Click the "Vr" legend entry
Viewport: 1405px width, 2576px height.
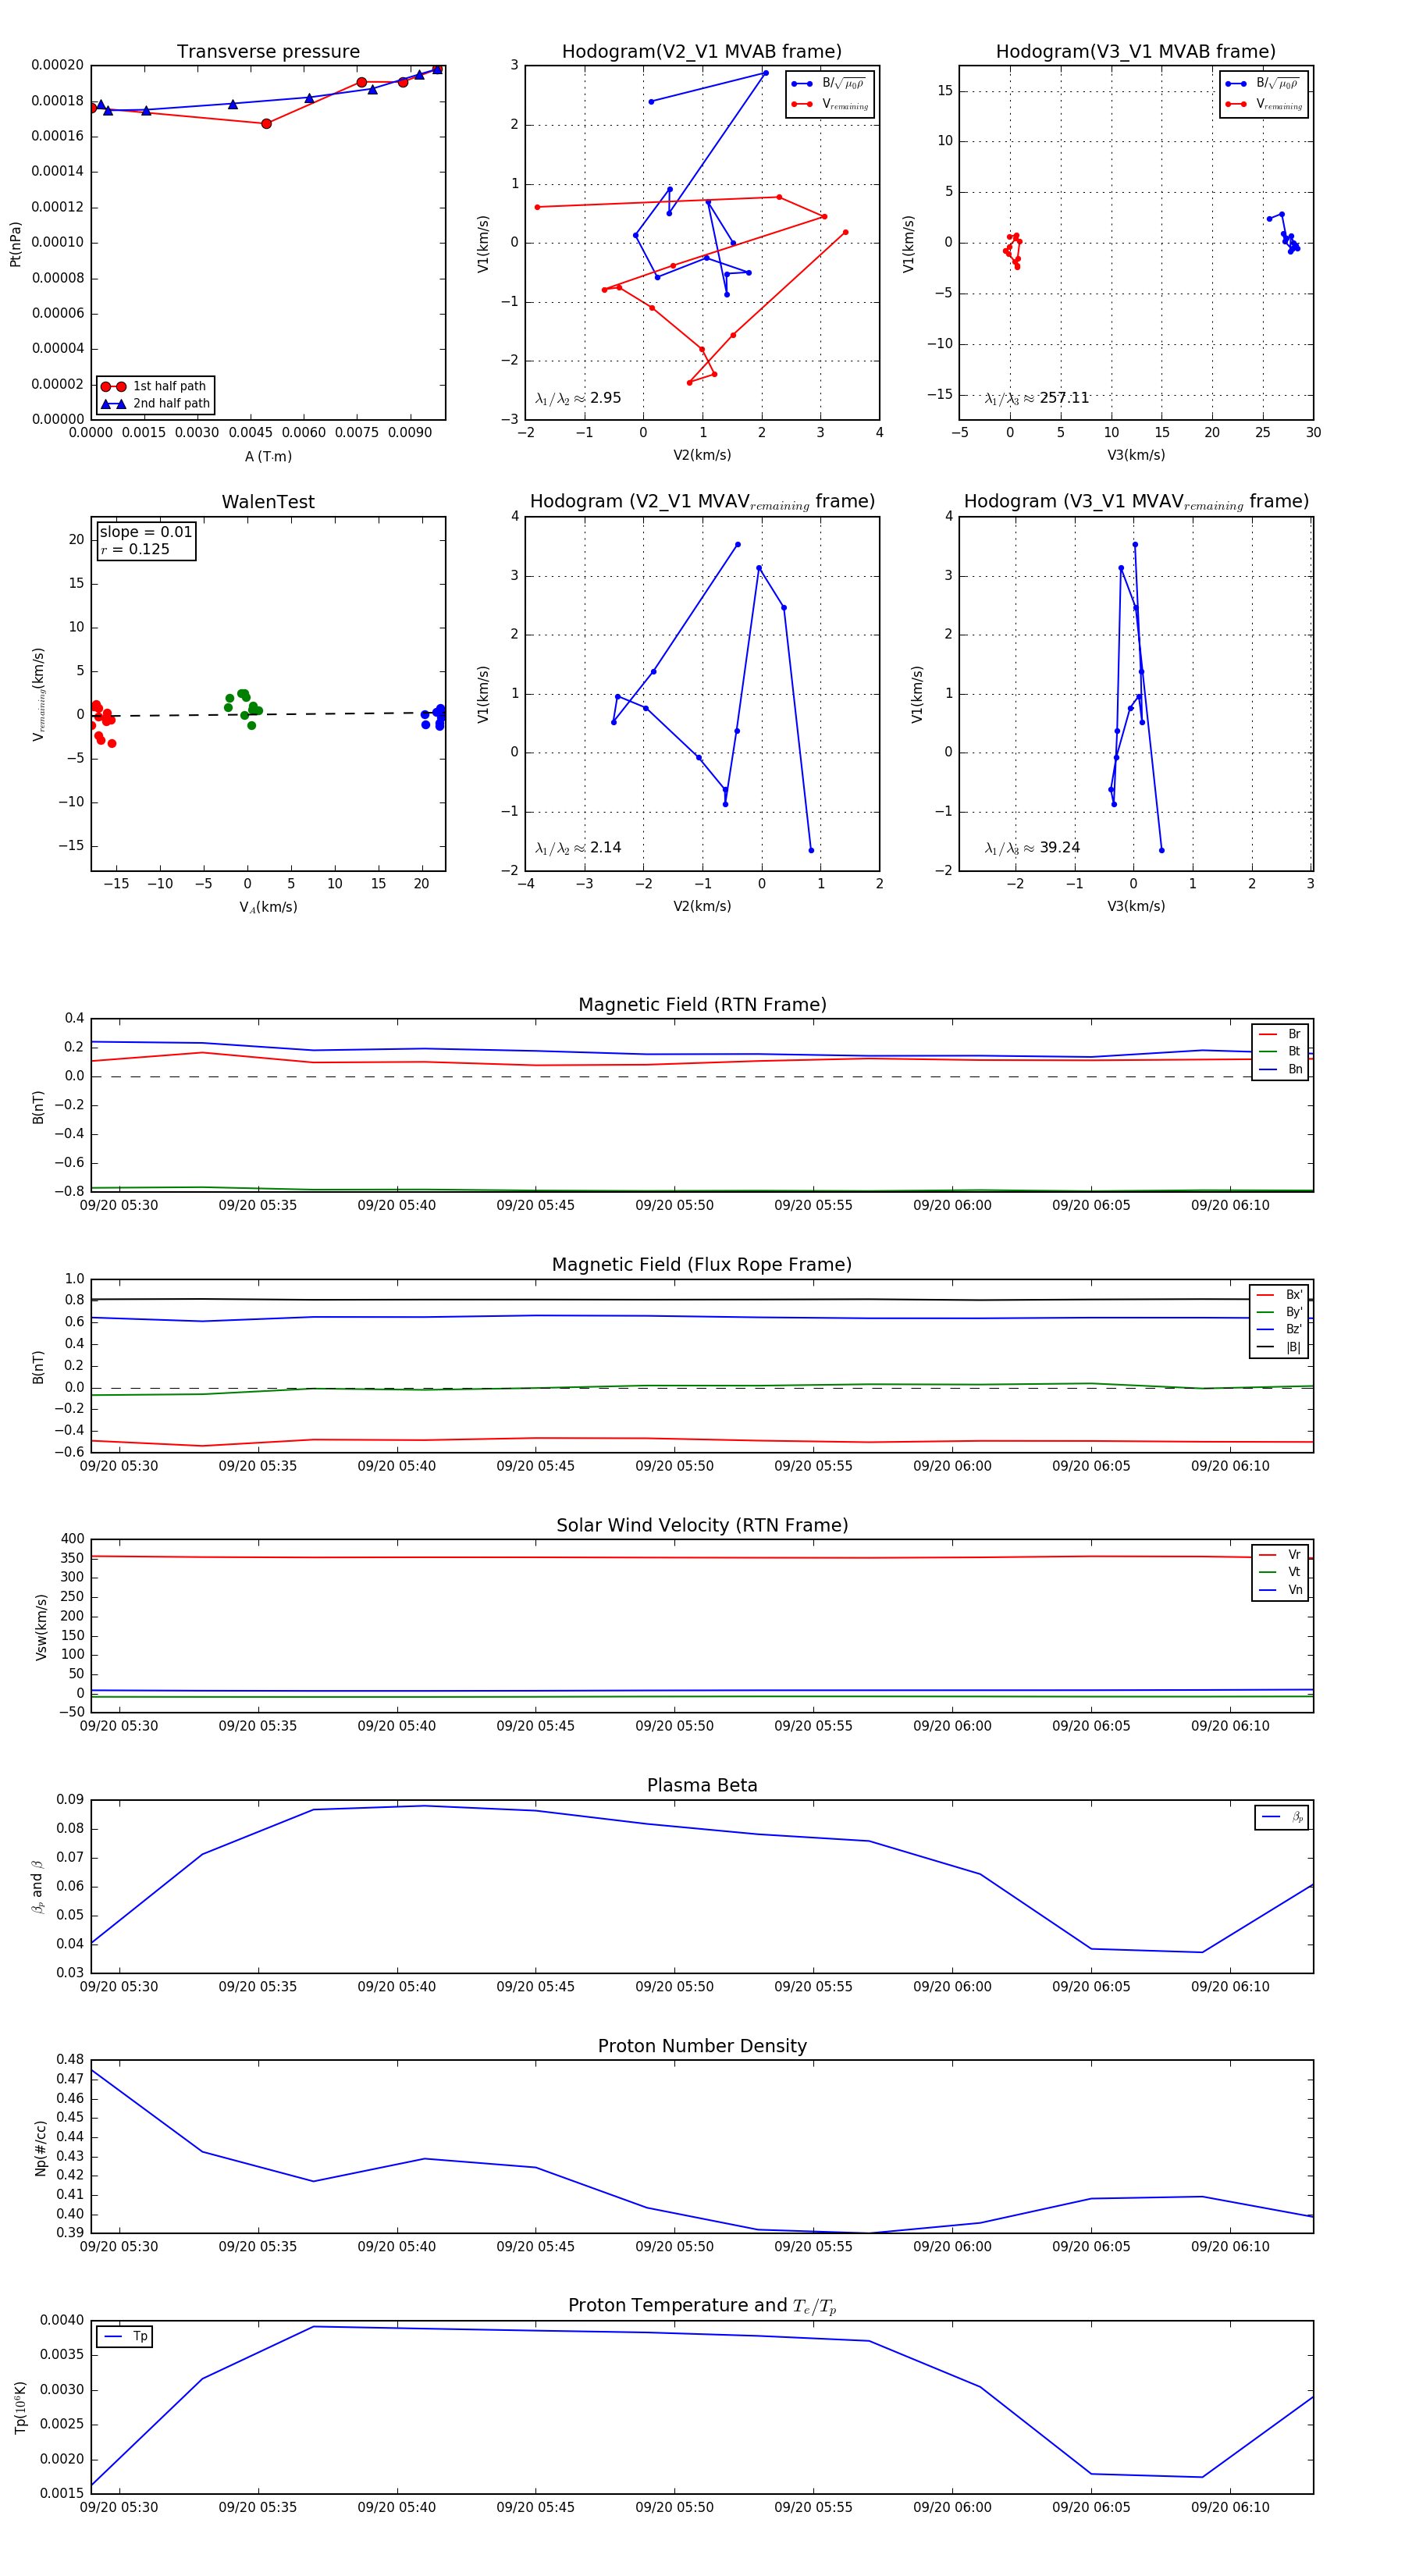(1280, 1555)
